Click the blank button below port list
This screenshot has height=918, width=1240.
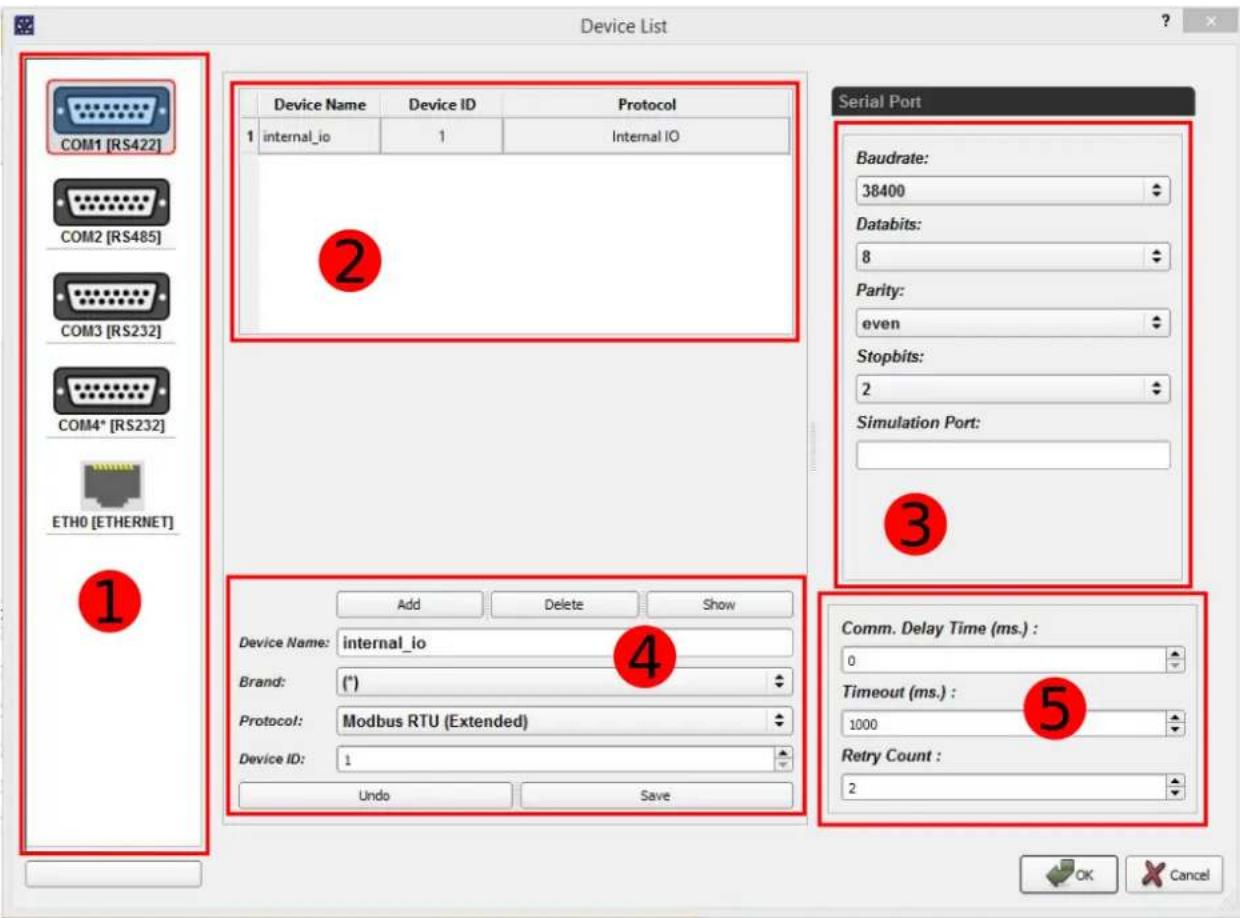(113, 874)
